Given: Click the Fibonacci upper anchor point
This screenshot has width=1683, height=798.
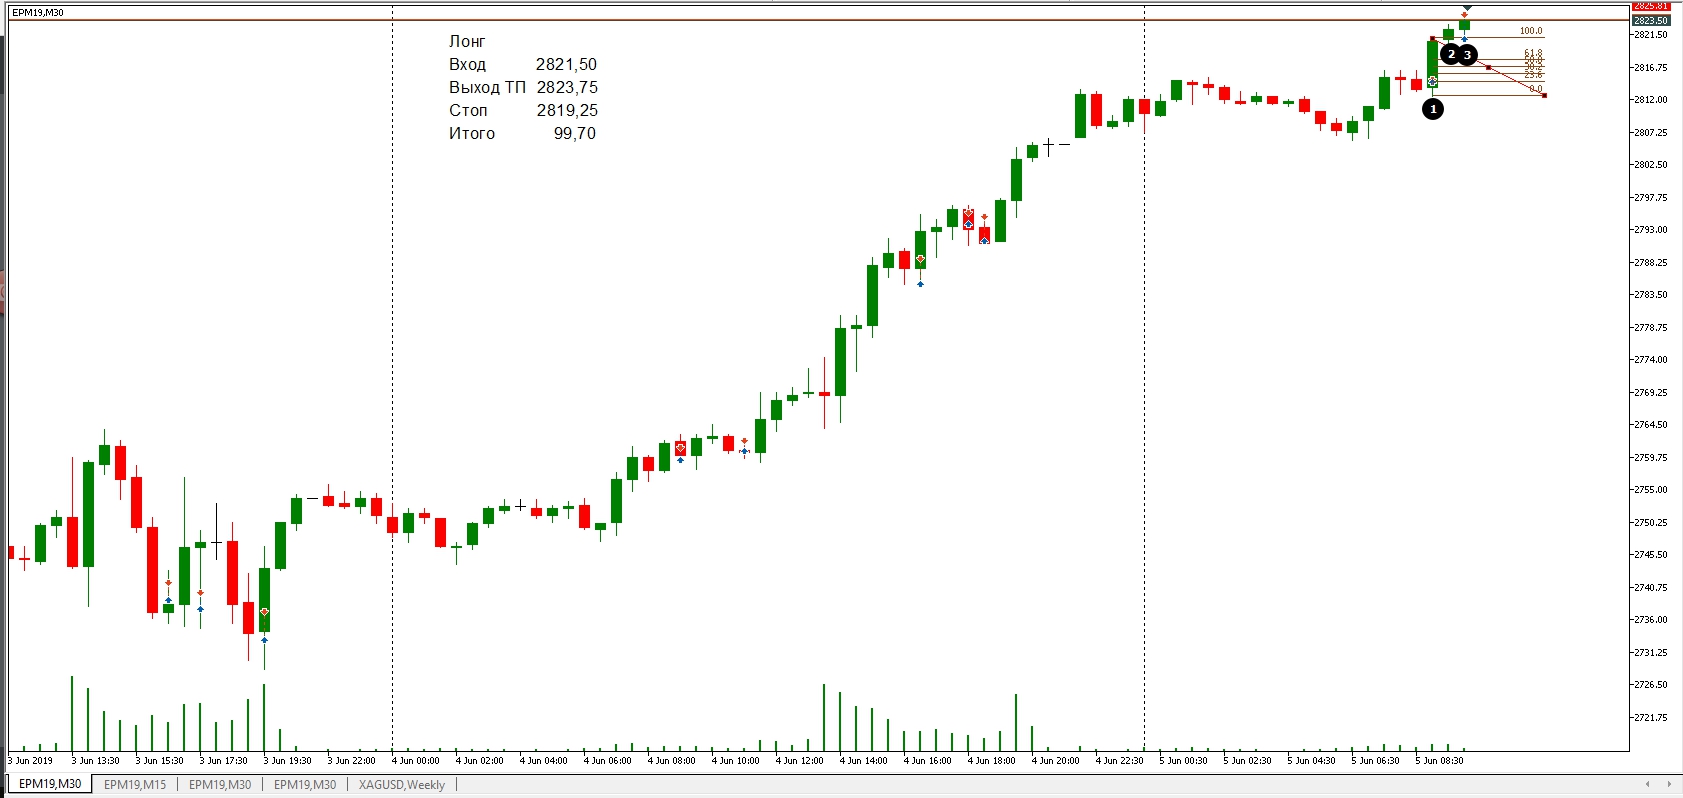Looking at the screenshot, I should point(1432,38).
